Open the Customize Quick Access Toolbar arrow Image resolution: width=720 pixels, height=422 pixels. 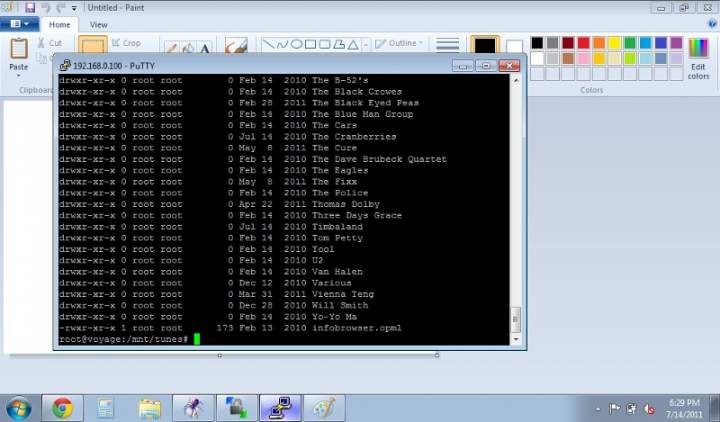(x=74, y=8)
